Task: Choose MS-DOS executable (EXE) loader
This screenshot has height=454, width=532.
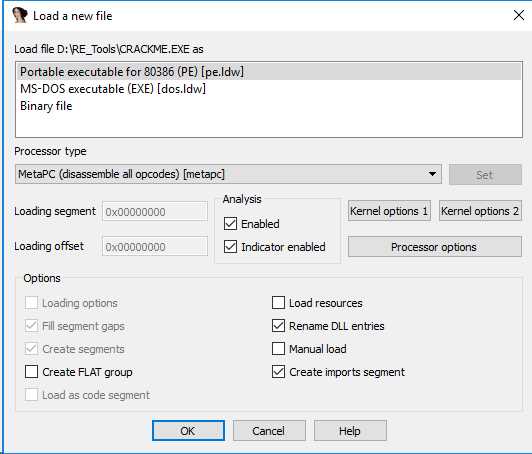Action: click(269, 89)
